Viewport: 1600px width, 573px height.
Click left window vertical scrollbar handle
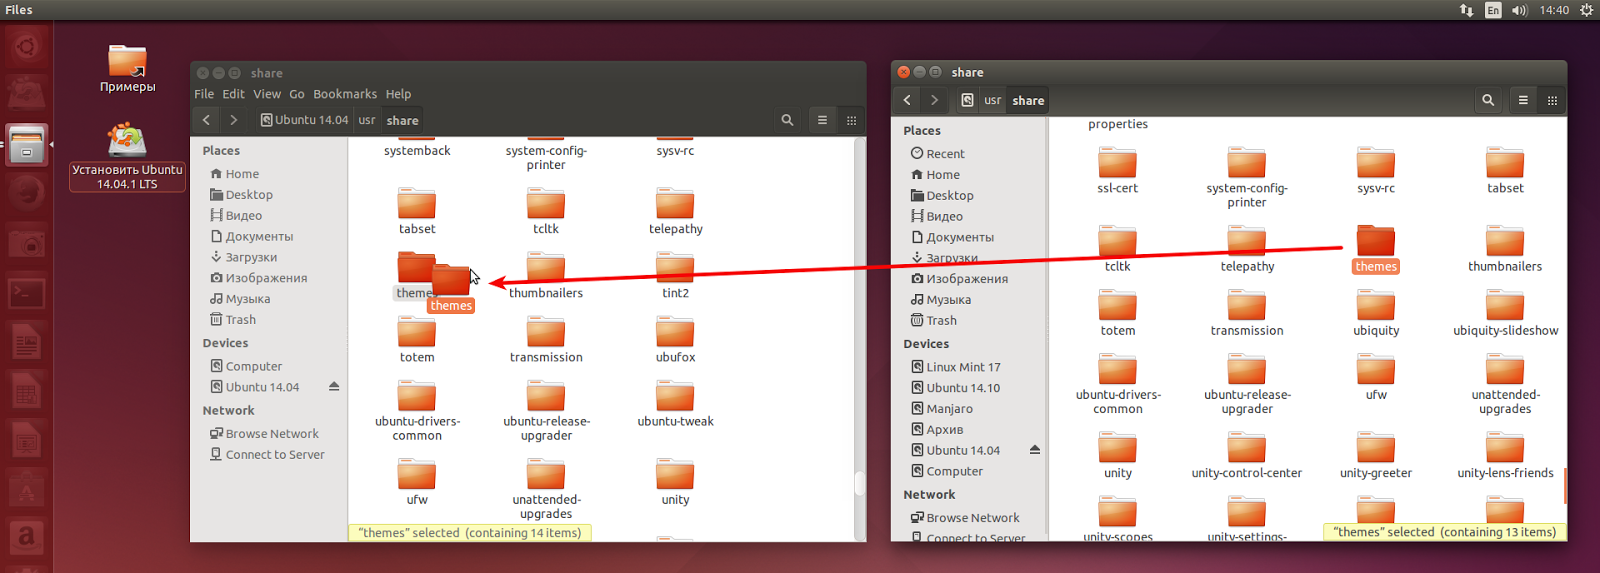859,484
